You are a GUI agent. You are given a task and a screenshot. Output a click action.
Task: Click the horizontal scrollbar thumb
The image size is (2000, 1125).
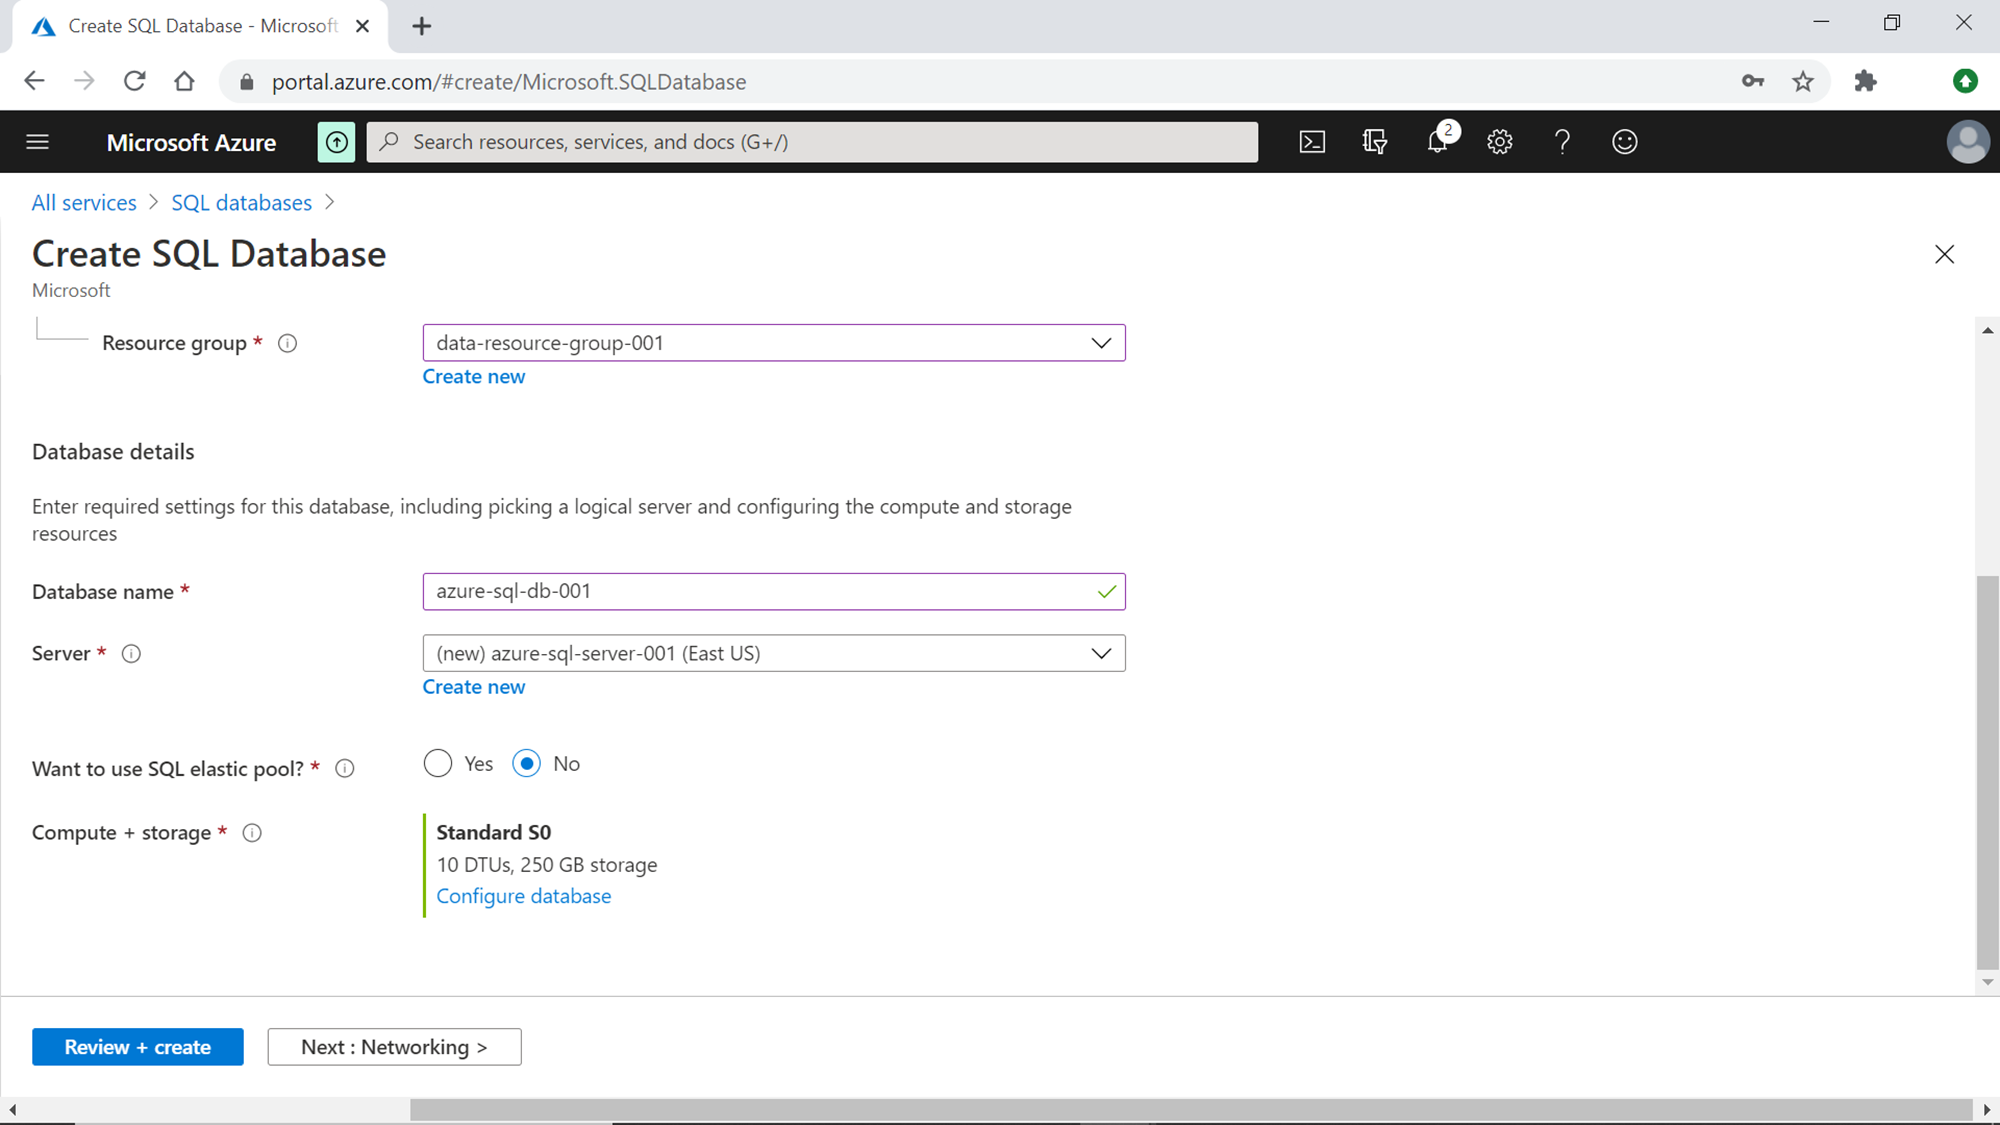[x=1190, y=1110]
